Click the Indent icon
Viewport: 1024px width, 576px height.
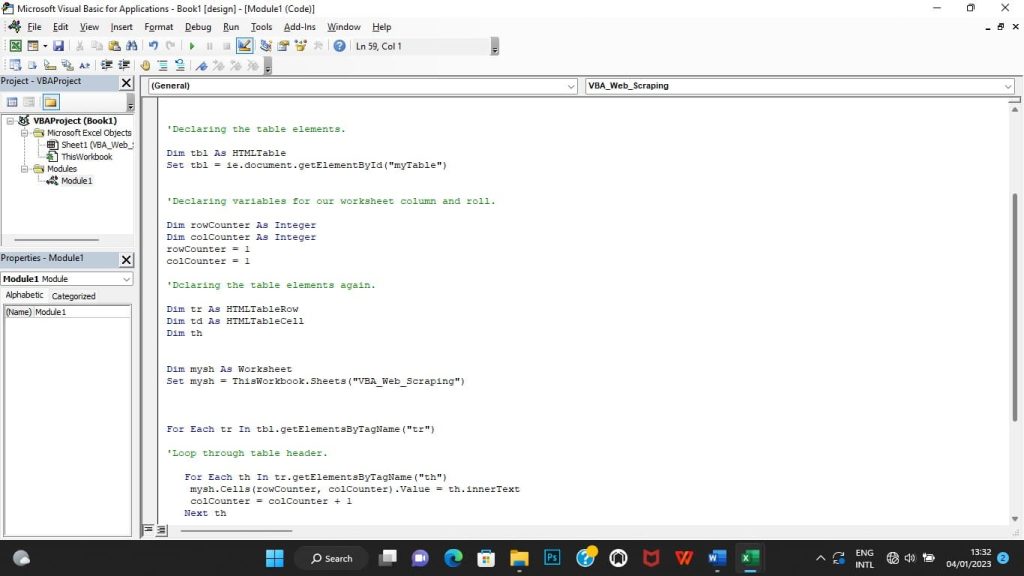tap(106, 65)
